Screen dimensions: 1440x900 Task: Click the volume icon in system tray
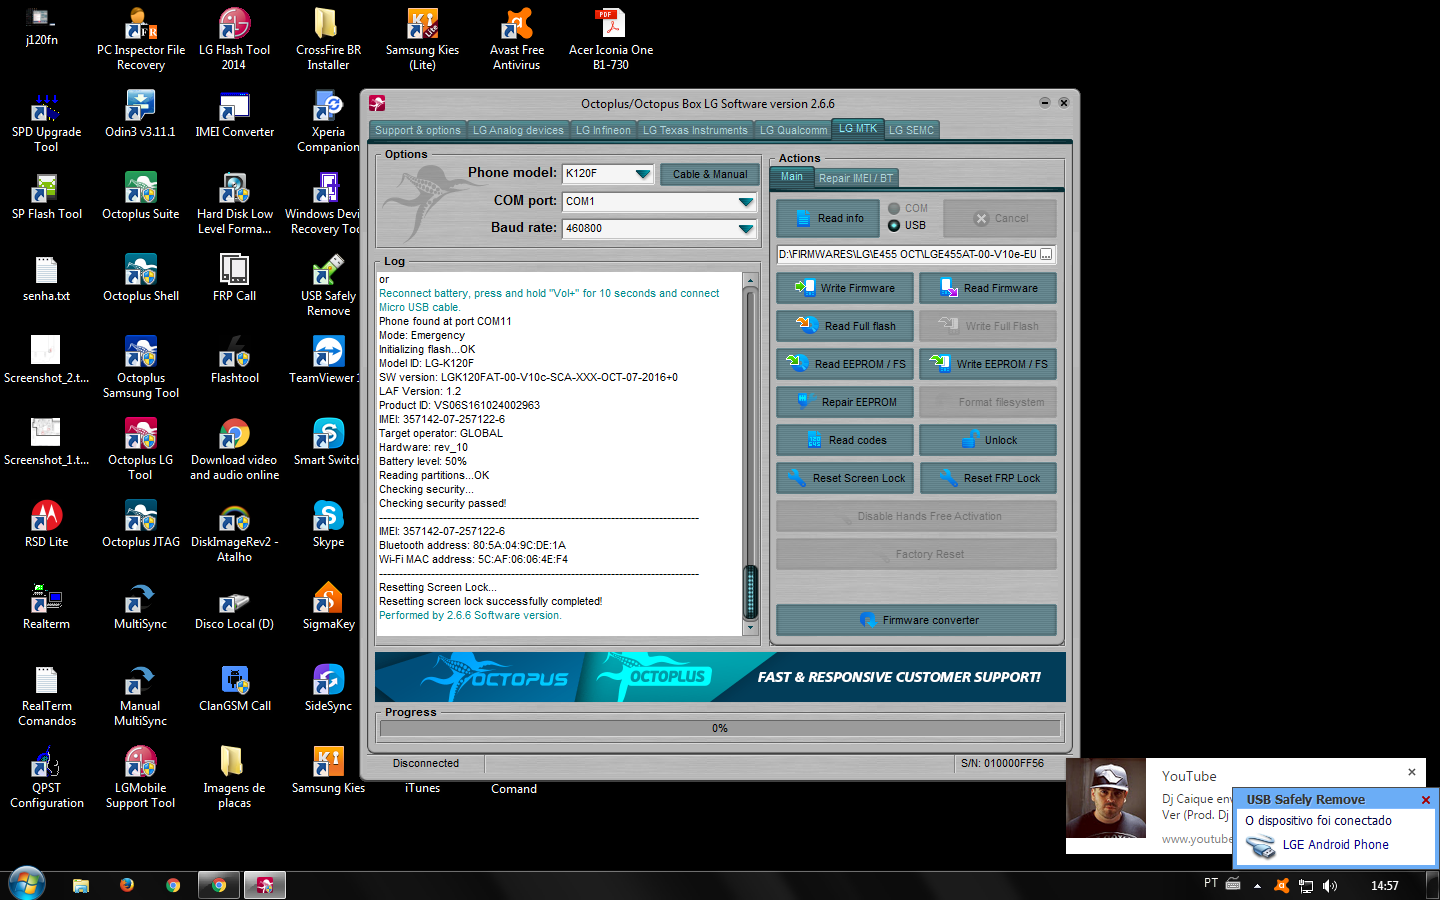coord(1329,885)
